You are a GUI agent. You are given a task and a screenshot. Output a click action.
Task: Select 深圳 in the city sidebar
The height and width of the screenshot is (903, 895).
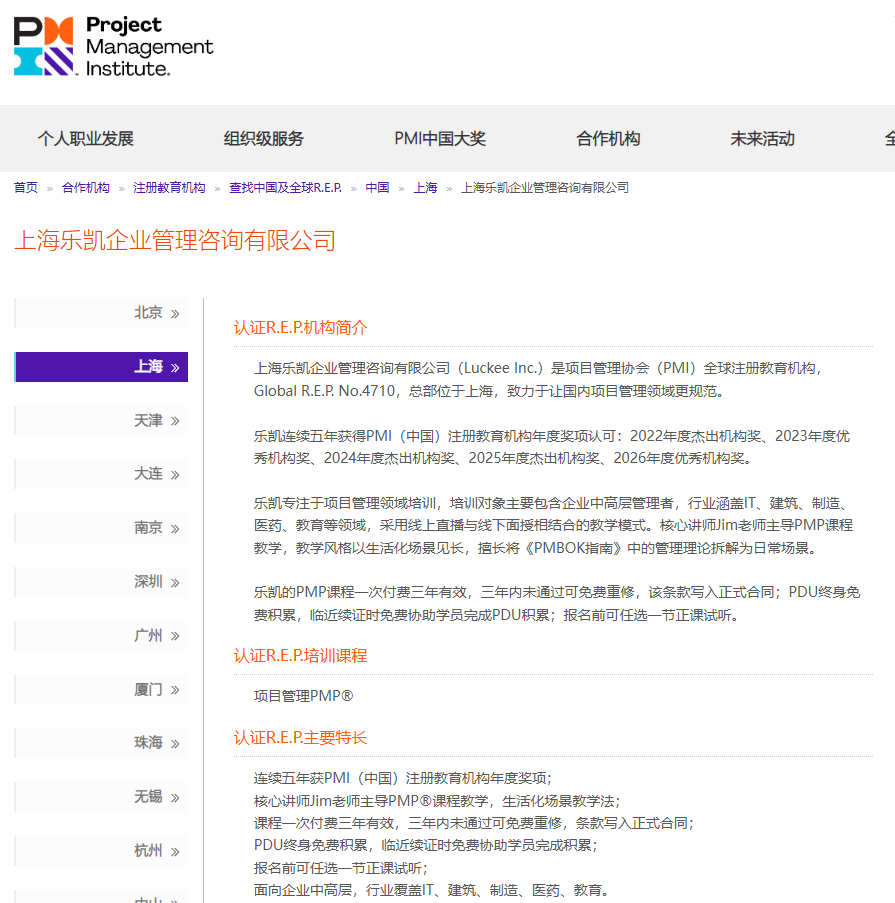pos(101,582)
